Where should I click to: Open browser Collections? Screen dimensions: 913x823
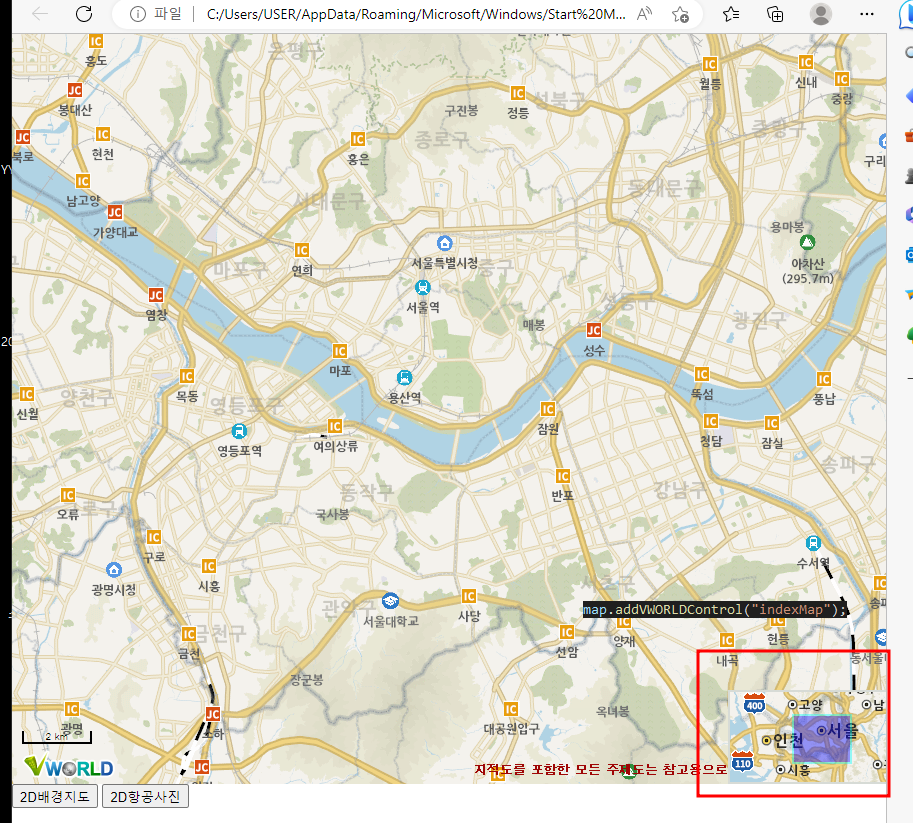pyautogui.click(x=775, y=14)
